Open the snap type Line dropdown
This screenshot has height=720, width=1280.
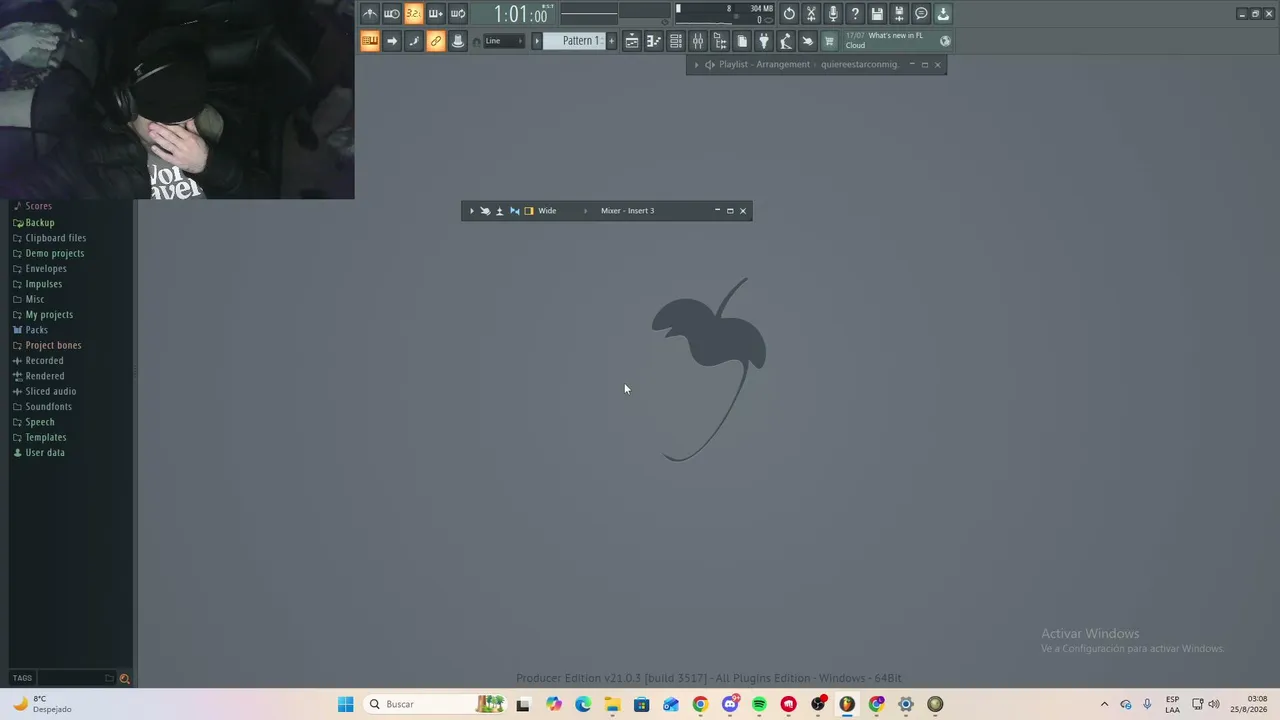tap(504, 41)
